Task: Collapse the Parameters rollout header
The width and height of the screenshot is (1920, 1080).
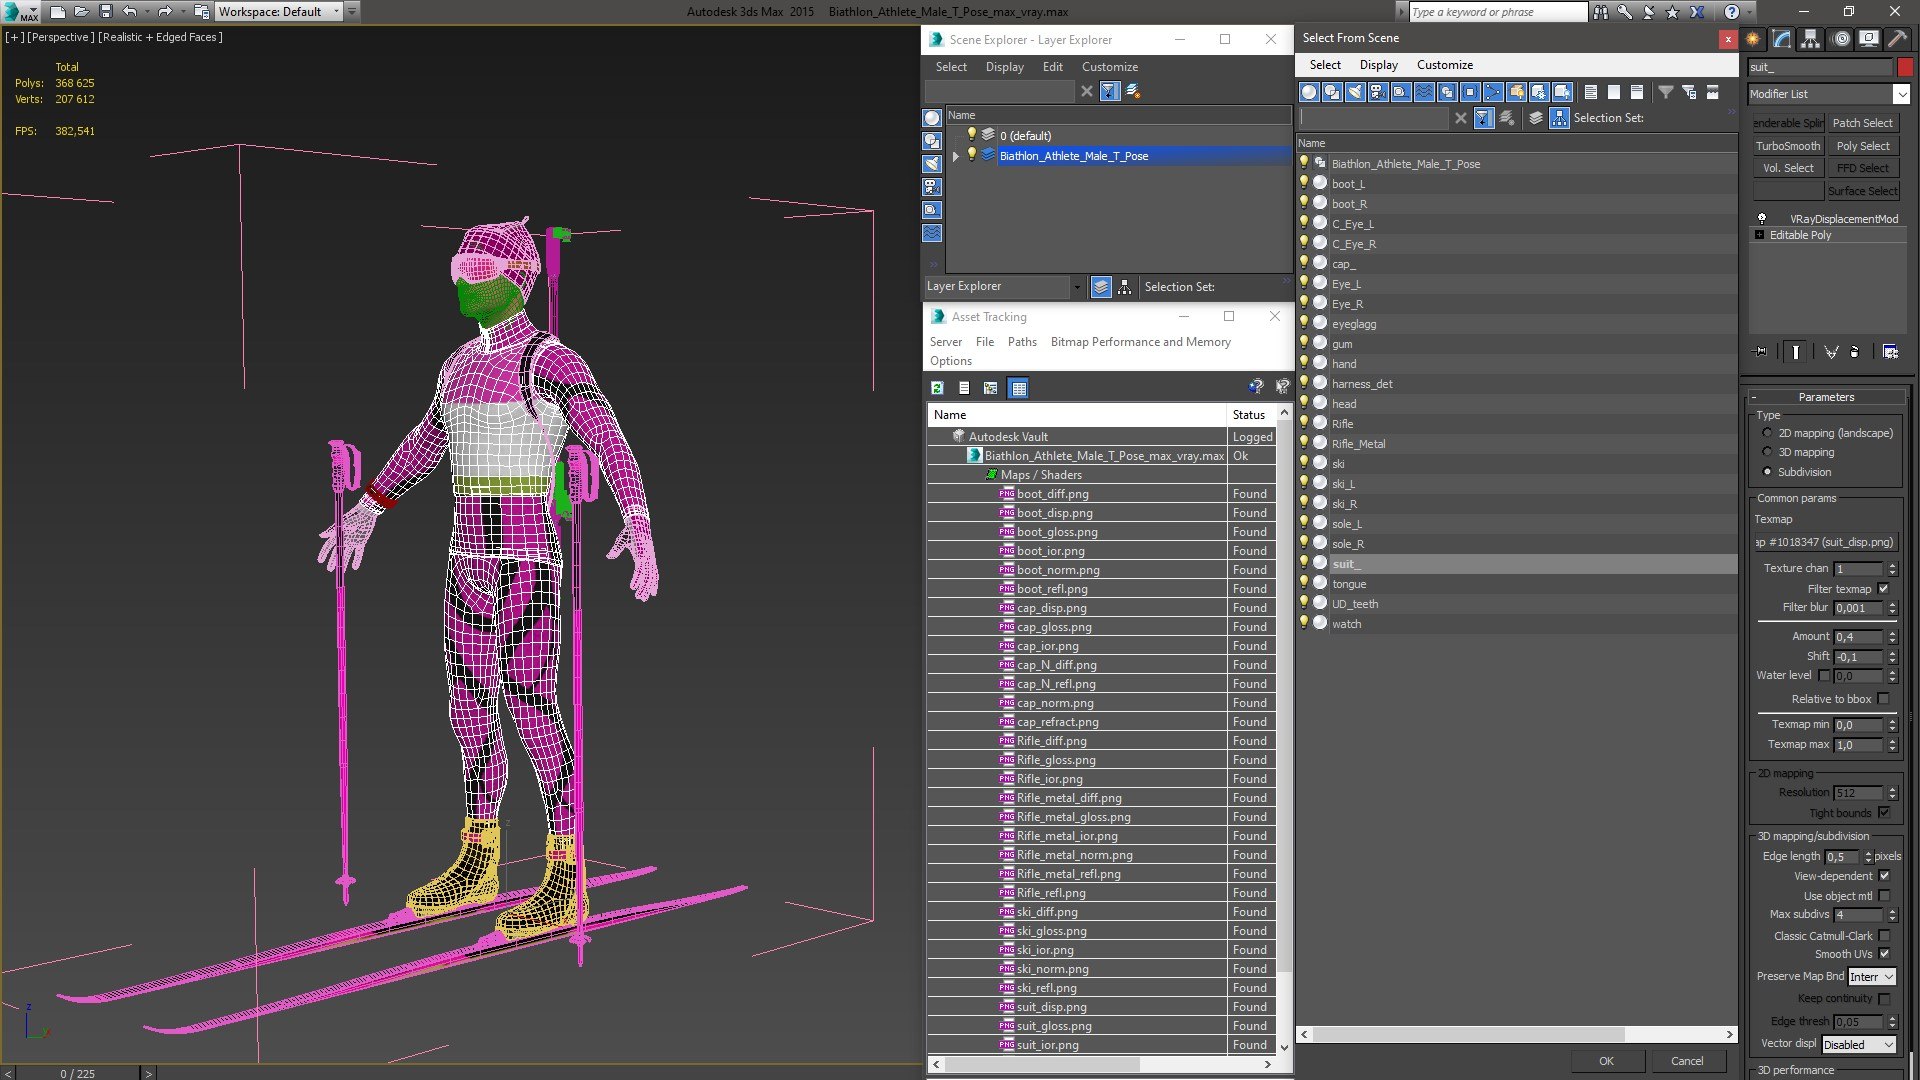Action: [1826, 397]
